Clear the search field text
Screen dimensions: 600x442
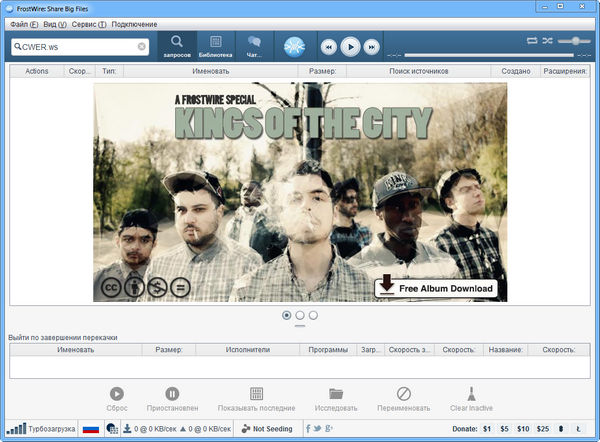coord(142,46)
